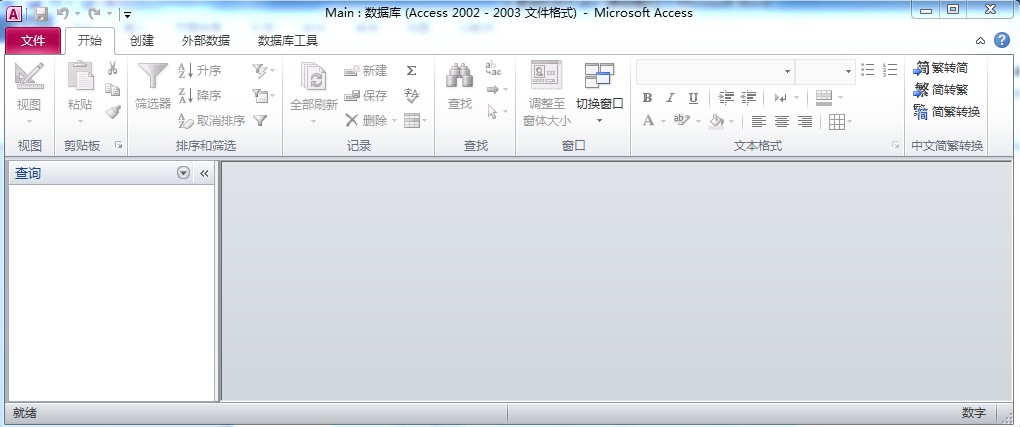Click the alternate row color icon
Image resolution: width=1020 pixels, height=427 pixels.
click(x=824, y=98)
